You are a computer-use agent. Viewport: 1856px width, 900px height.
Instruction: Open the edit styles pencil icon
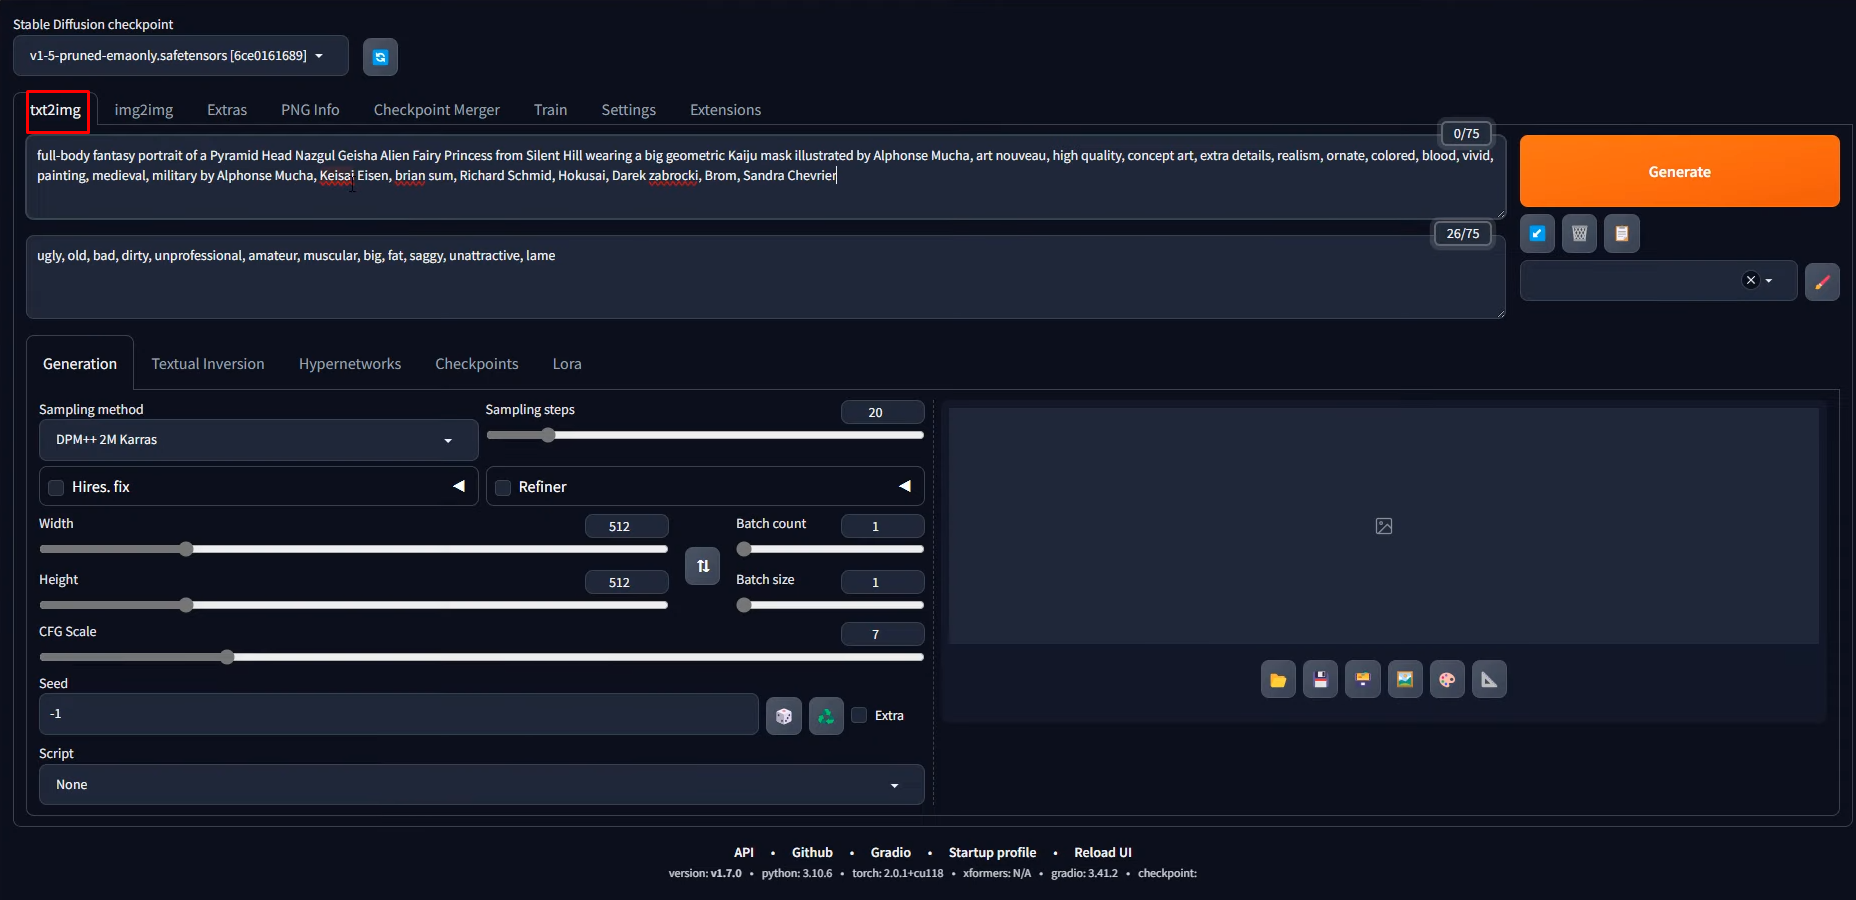(1822, 282)
